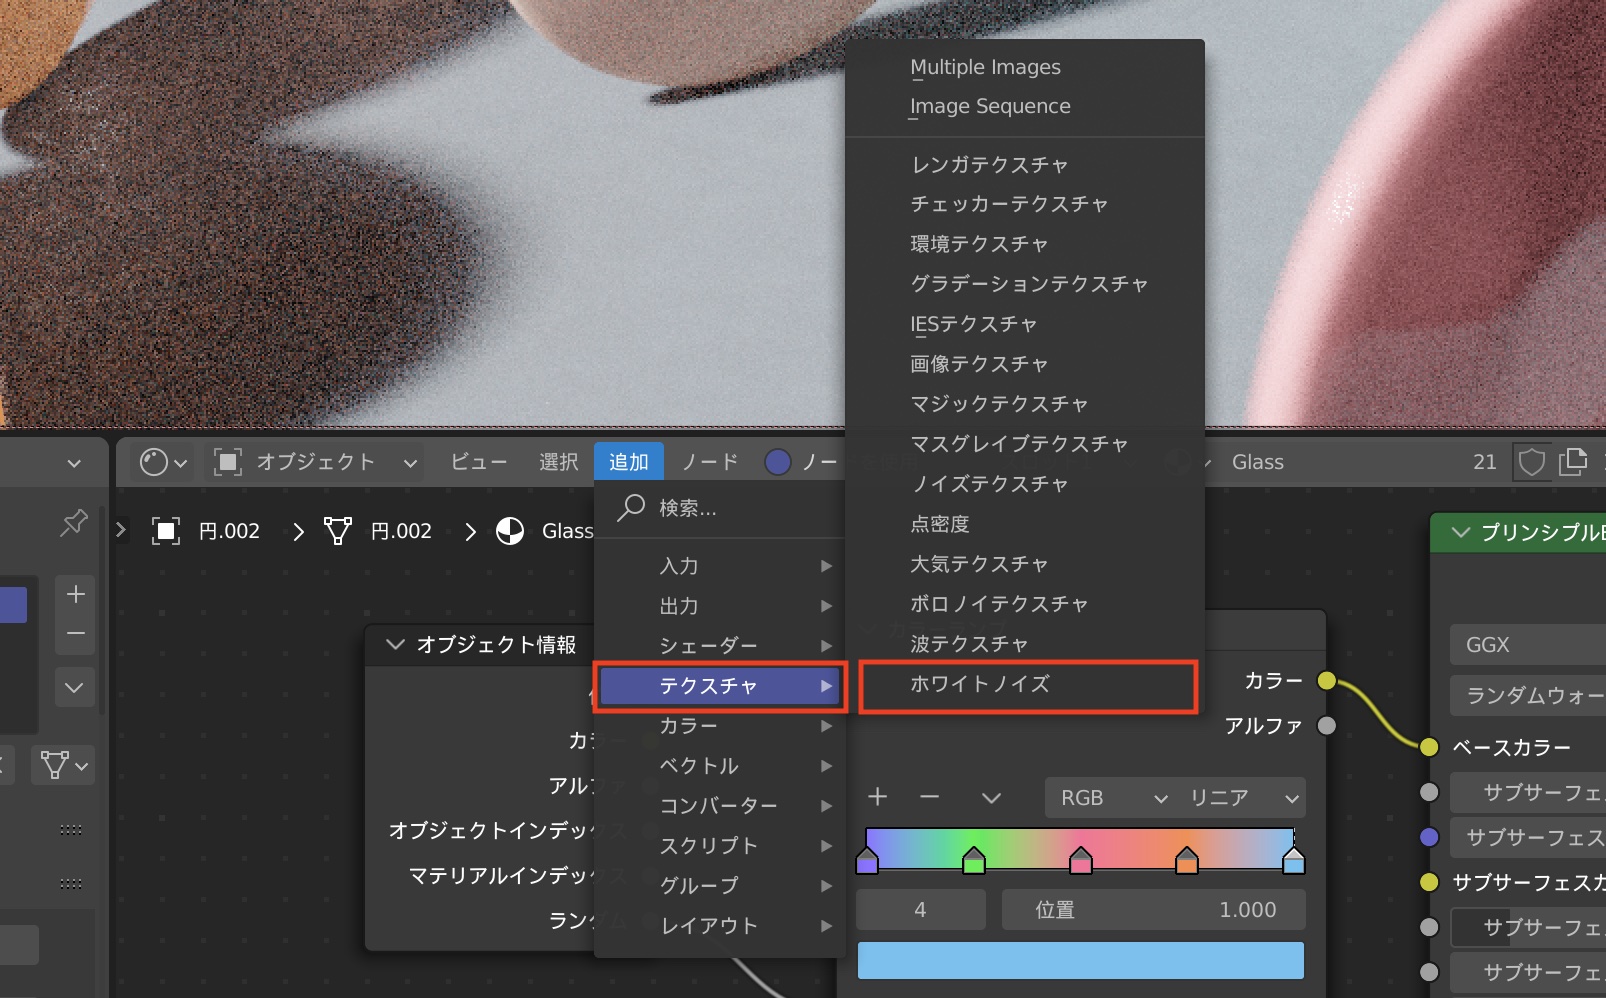Collapse the オブジェクト情報 node

(395, 644)
